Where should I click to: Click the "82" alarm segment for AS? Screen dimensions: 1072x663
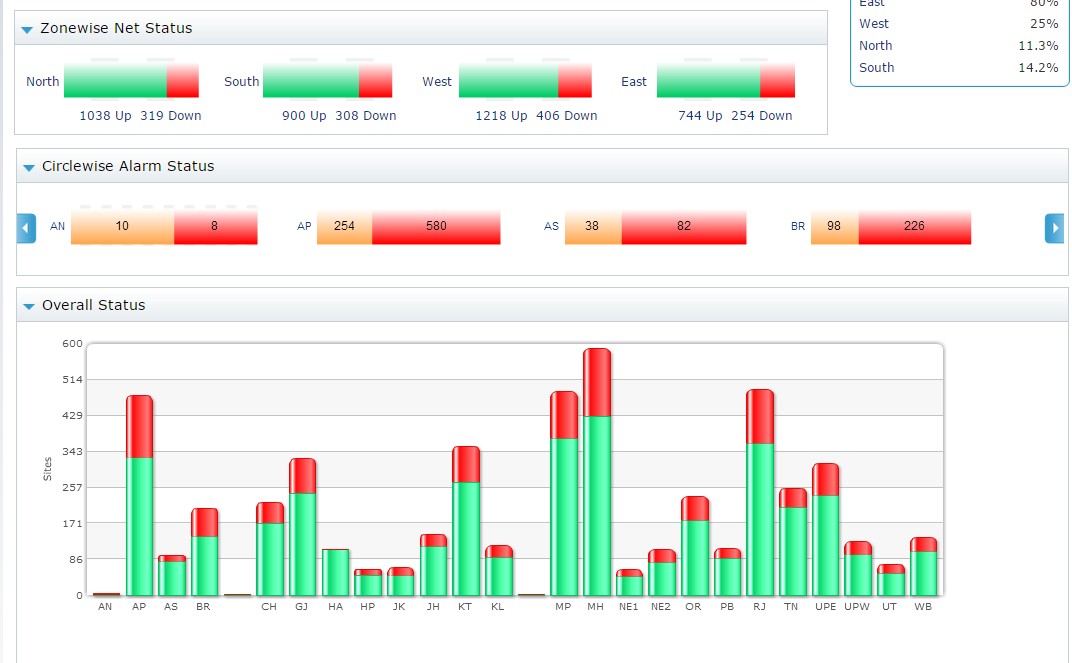[684, 227]
